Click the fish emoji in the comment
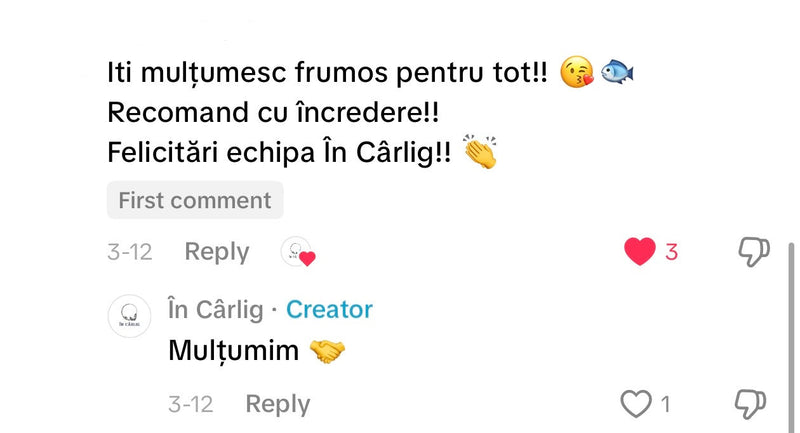 point(617,71)
